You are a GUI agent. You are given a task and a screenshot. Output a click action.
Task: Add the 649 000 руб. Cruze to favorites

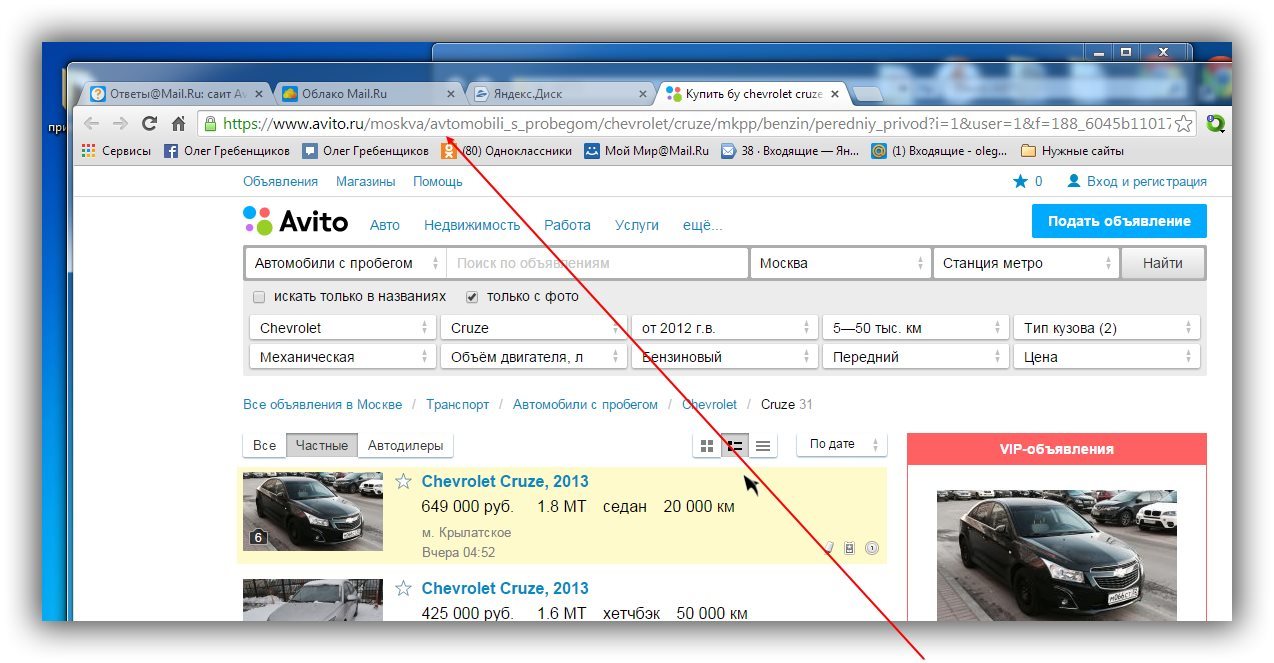tap(403, 482)
